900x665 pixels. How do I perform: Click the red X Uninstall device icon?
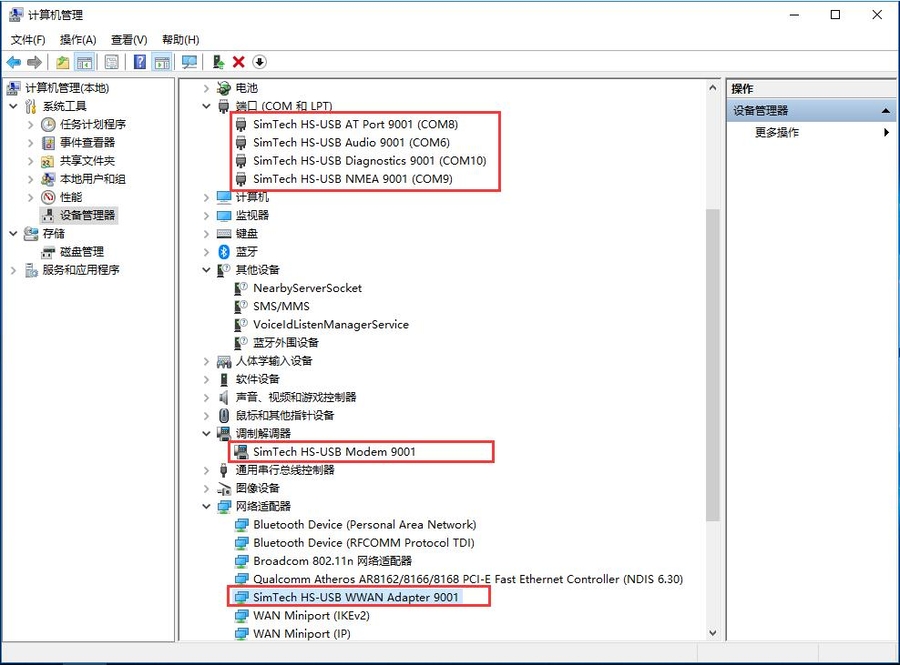point(237,61)
